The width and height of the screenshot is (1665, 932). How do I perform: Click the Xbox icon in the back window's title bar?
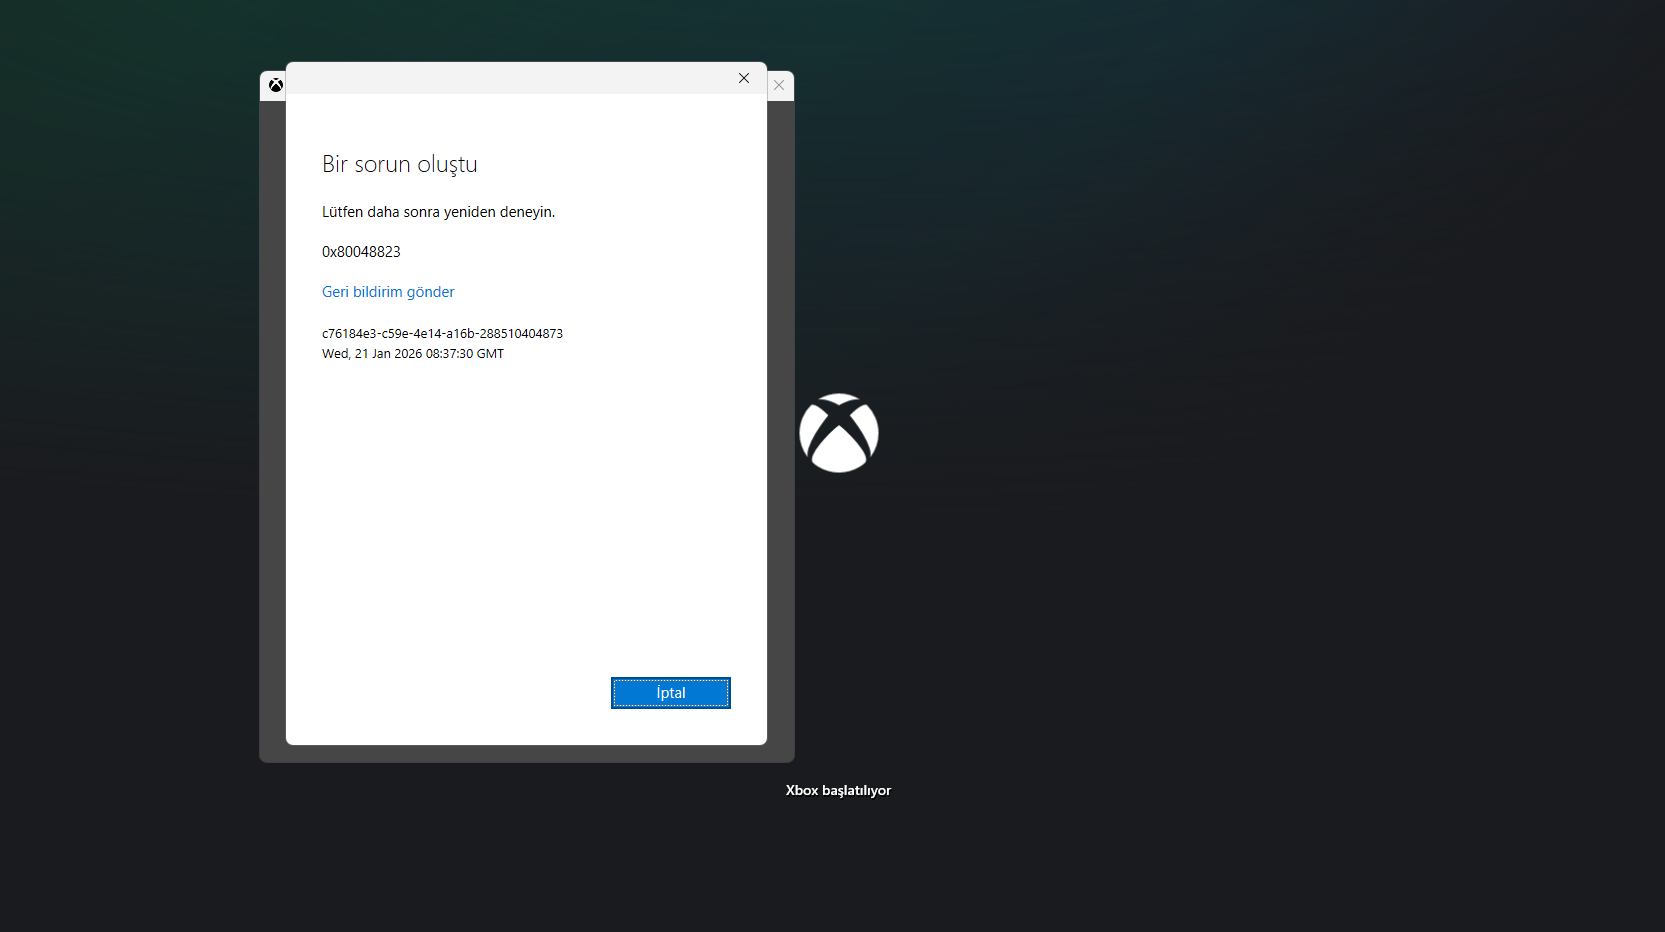275,85
